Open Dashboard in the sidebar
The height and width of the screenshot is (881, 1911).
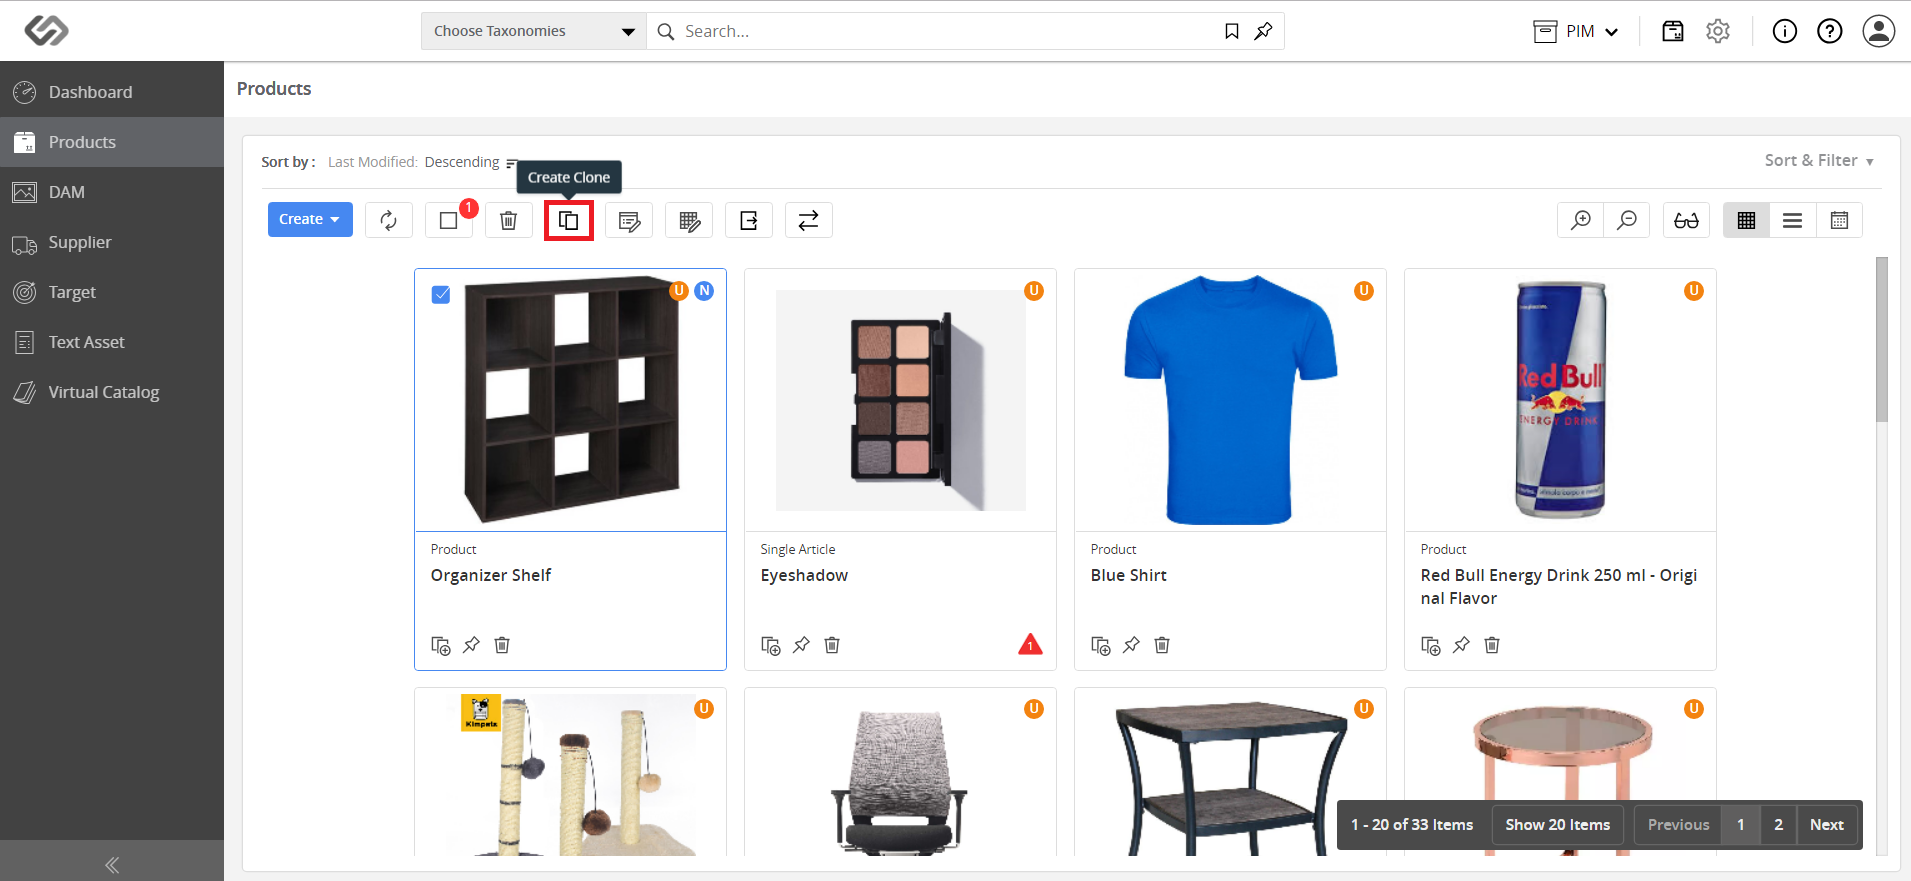tap(112, 92)
